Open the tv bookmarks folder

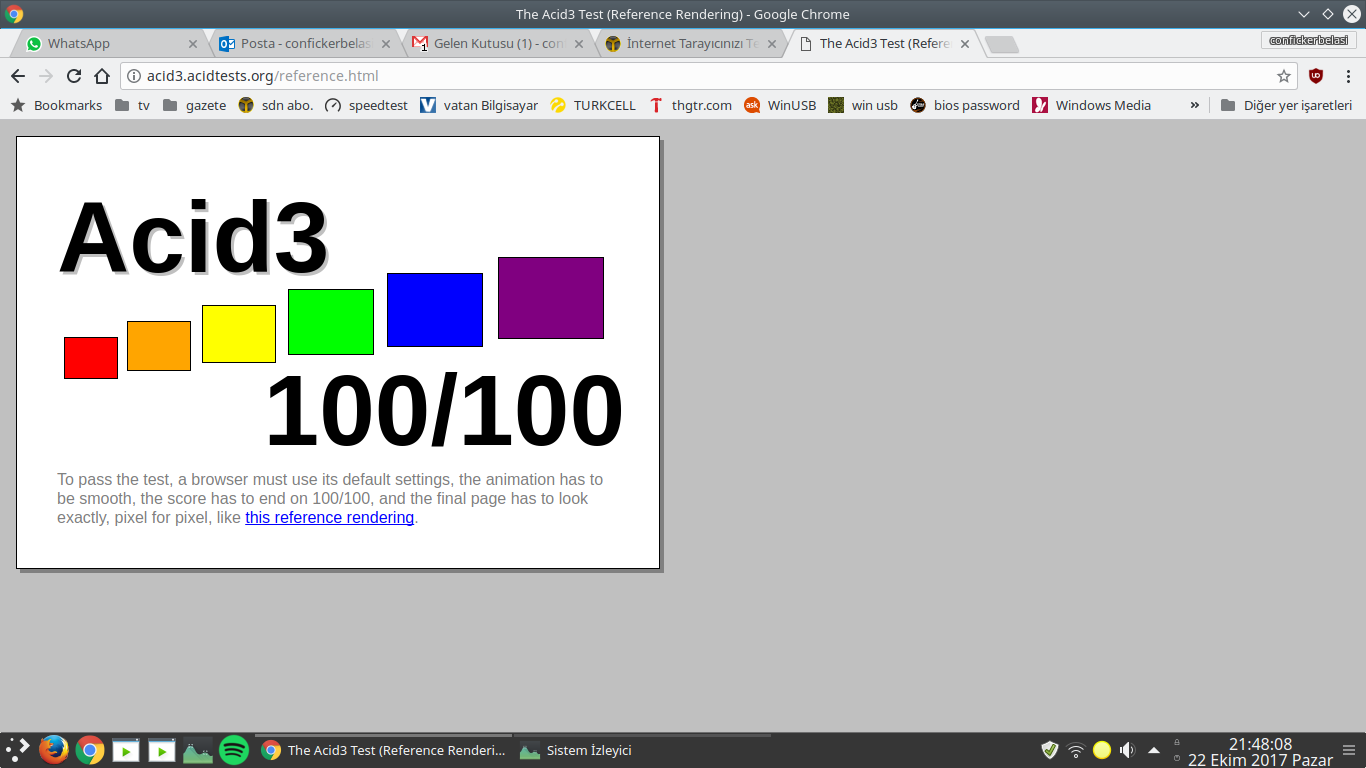pos(132,105)
